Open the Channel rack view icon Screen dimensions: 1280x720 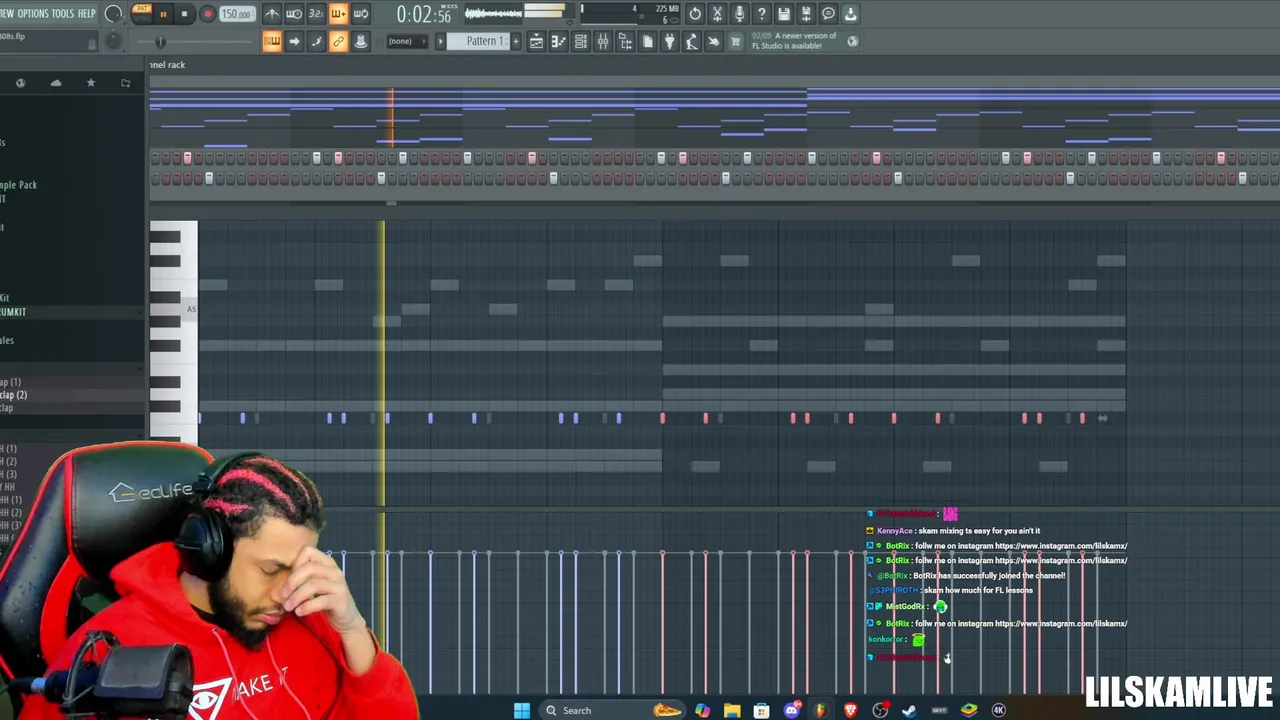tap(581, 41)
